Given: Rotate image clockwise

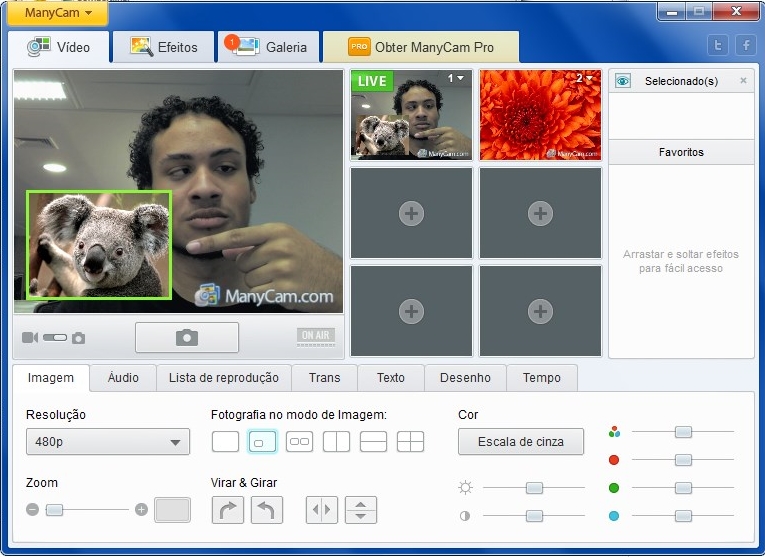Looking at the screenshot, I should click(228, 510).
